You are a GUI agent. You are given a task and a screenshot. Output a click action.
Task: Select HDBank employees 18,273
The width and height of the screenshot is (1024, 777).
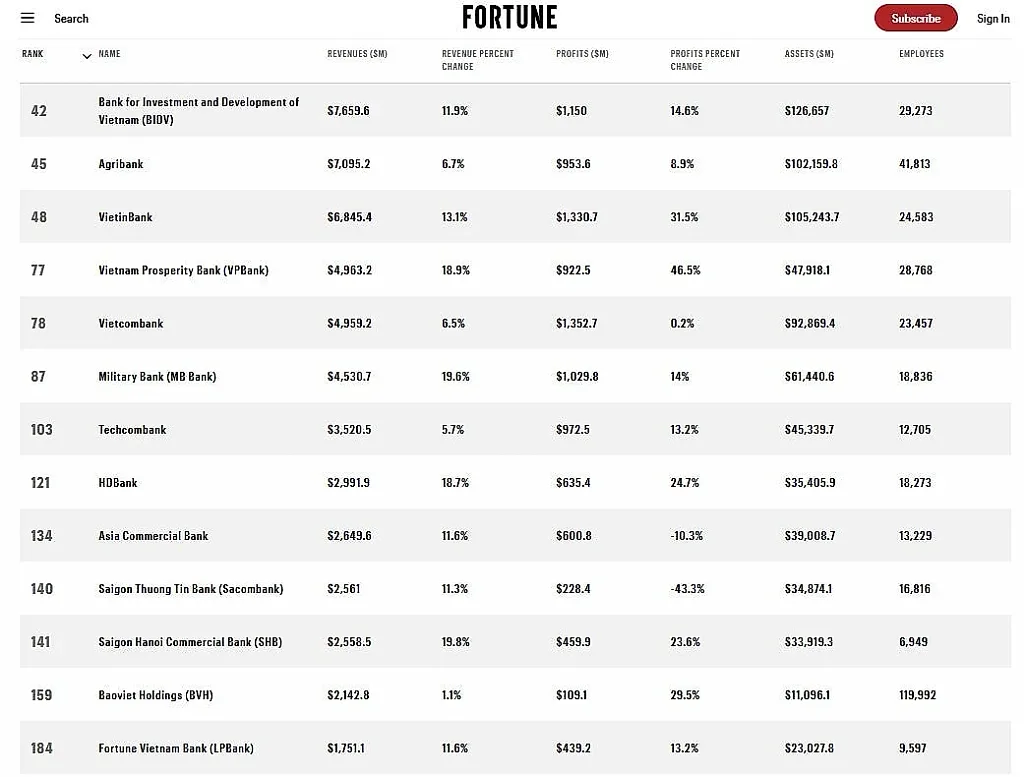[x=915, y=483]
